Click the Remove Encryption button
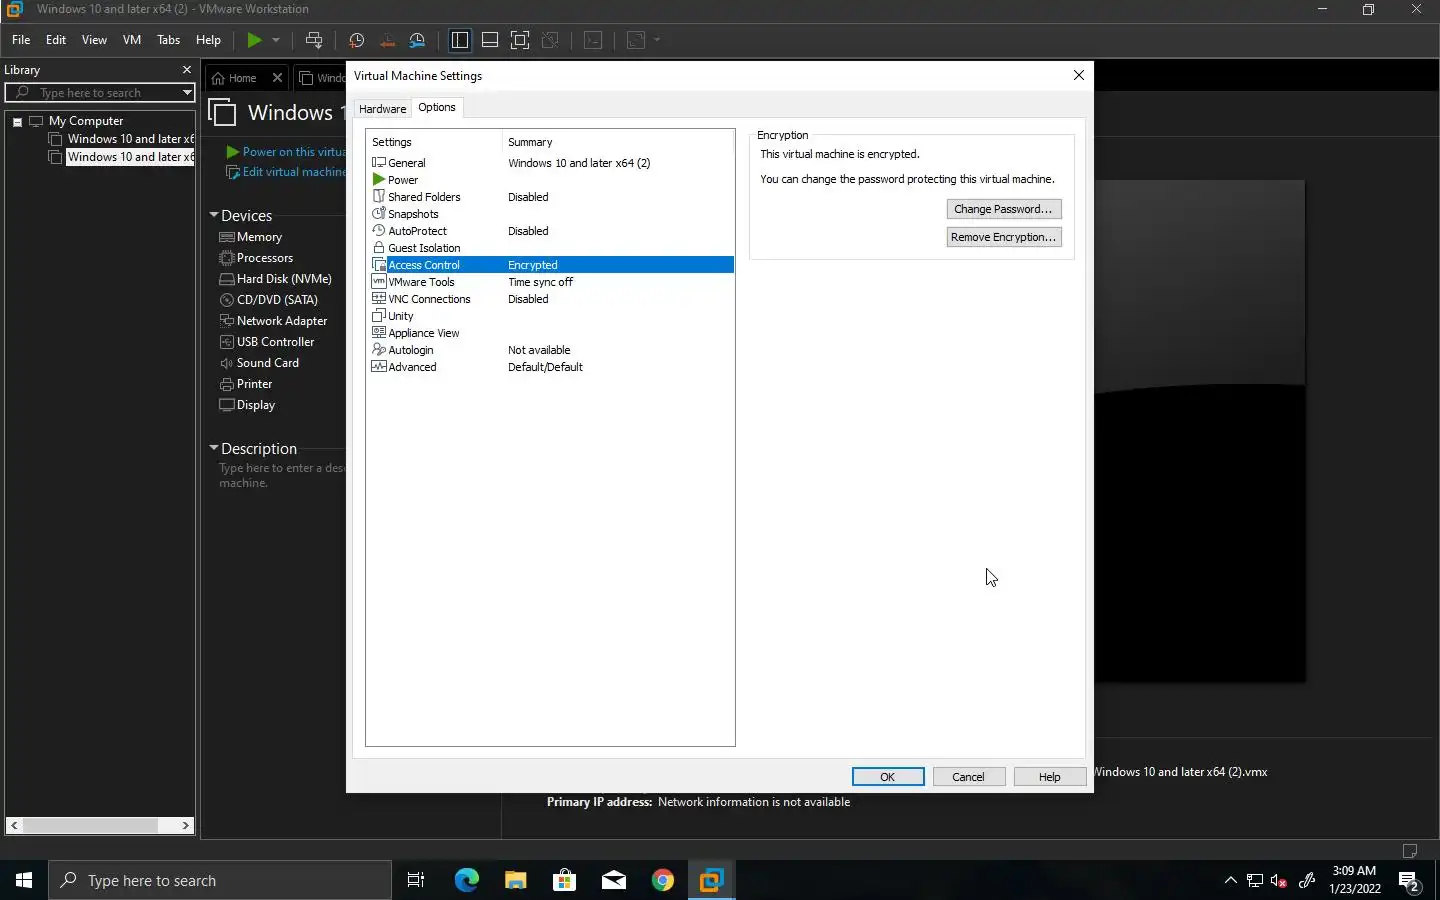The width and height of the screenshot is (1440, 900). (x=1003, y=237)
